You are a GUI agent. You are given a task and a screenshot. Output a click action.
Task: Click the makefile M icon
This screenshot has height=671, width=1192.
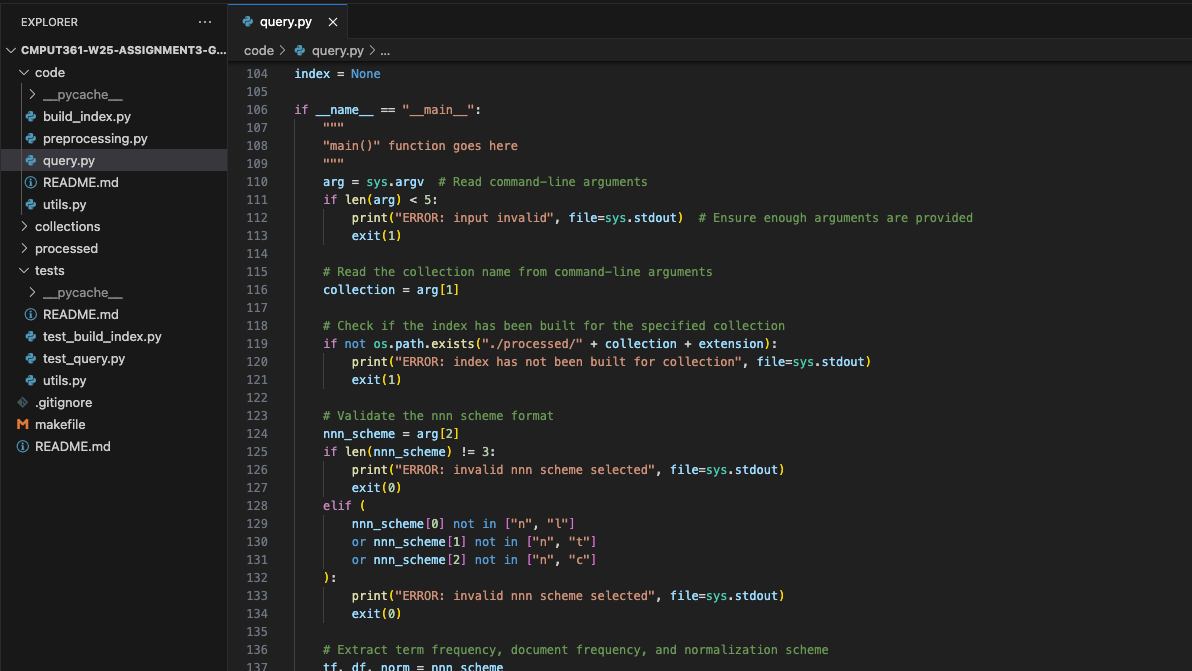23,425
